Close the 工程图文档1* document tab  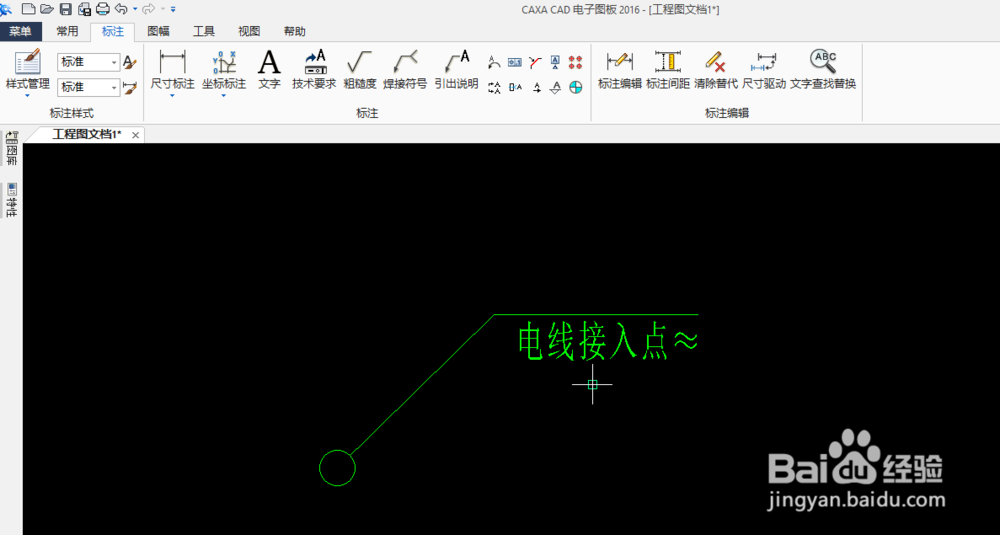coord(135,135)
